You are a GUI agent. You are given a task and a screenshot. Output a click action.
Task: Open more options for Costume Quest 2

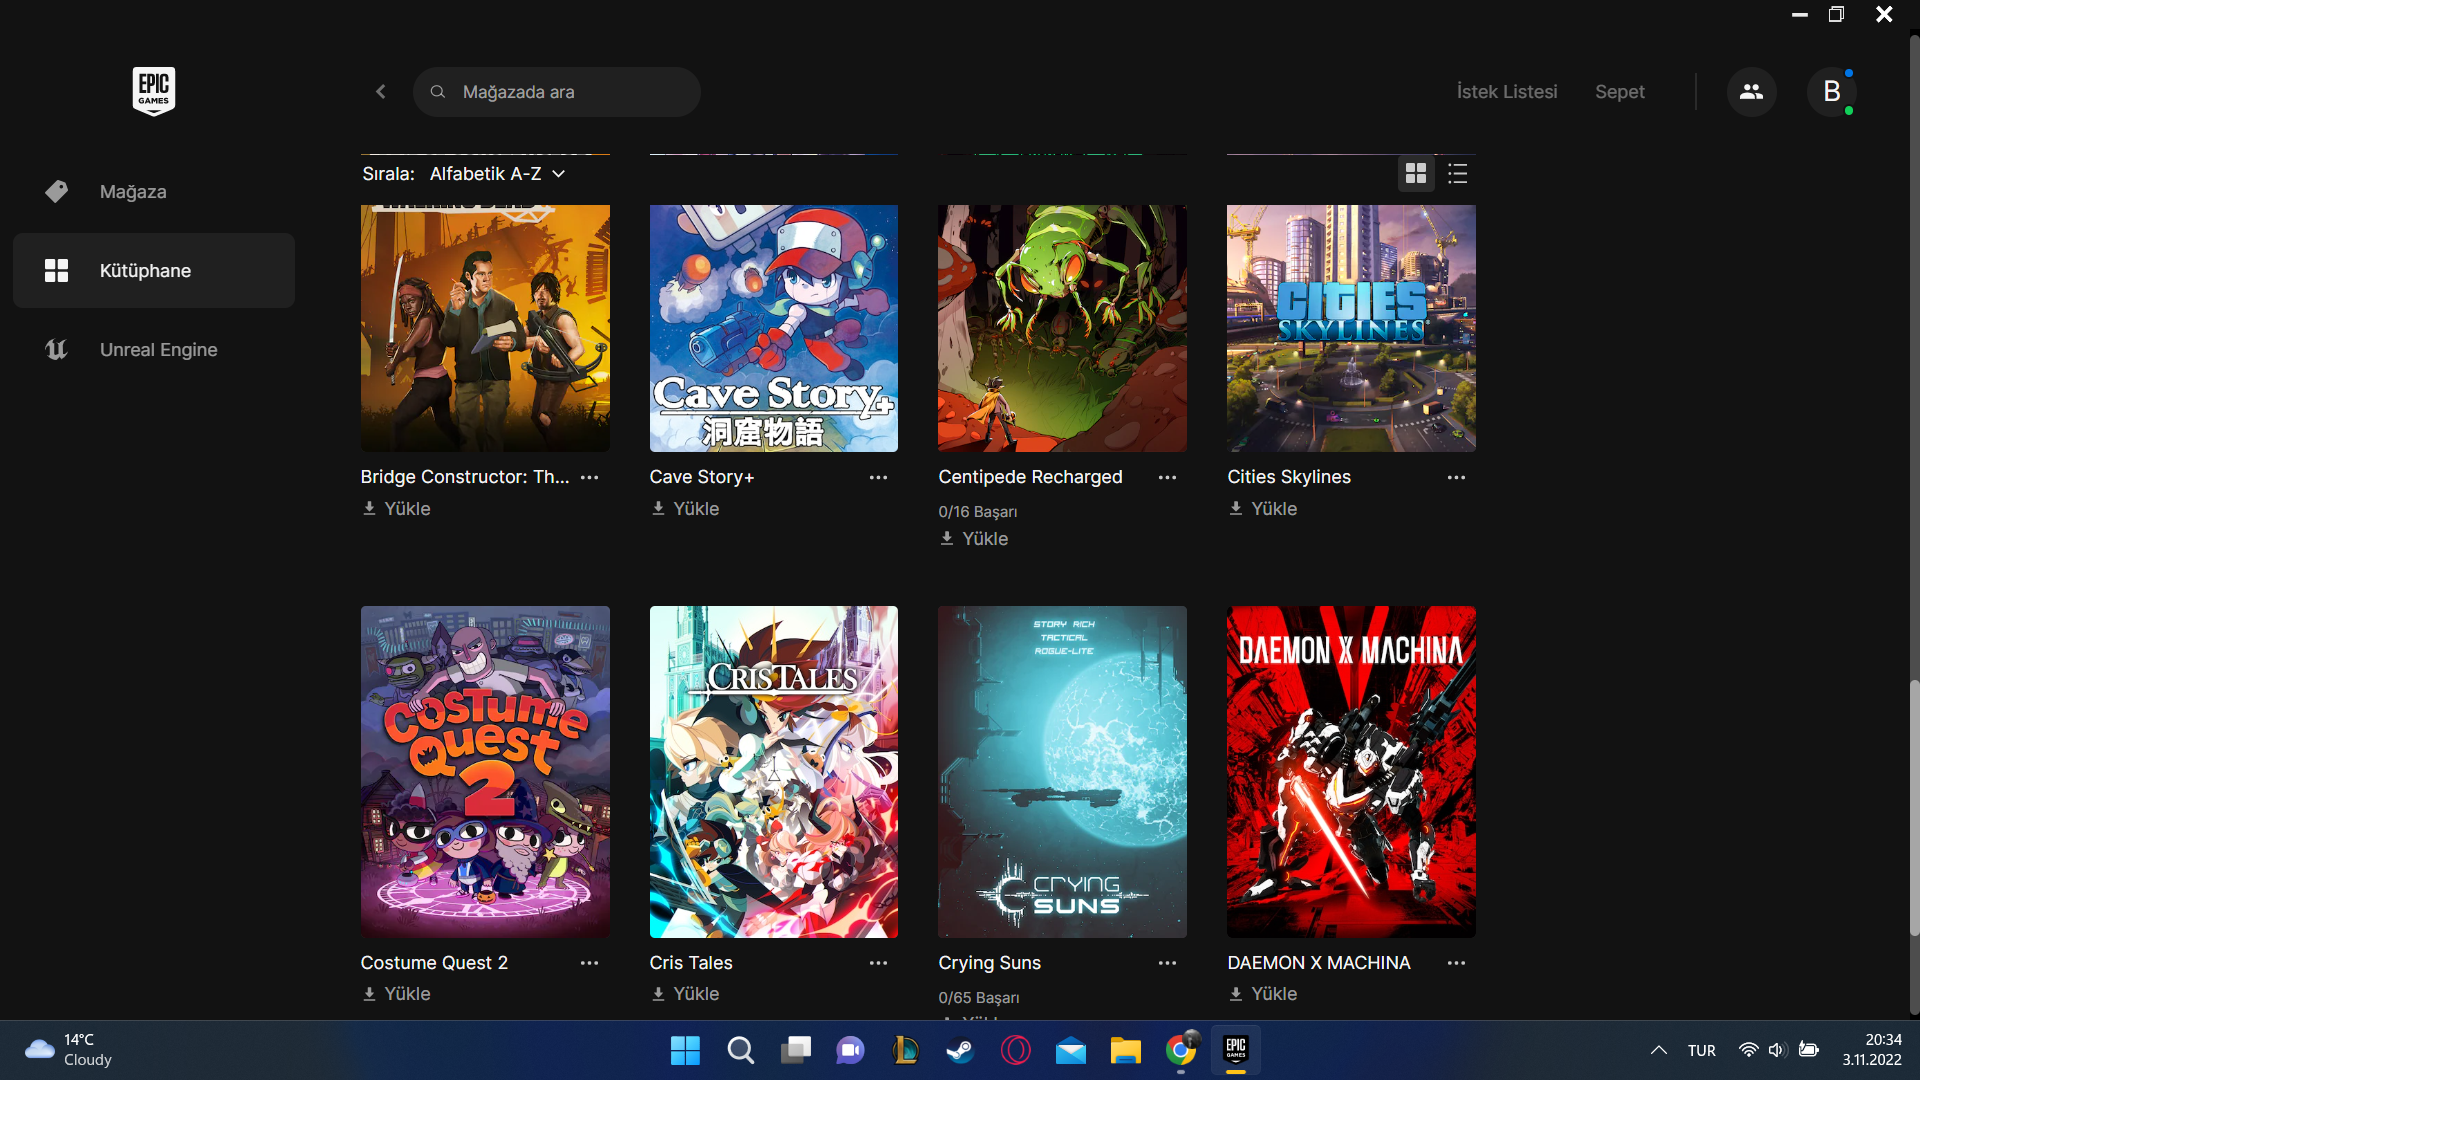click(x=590, y=964)
